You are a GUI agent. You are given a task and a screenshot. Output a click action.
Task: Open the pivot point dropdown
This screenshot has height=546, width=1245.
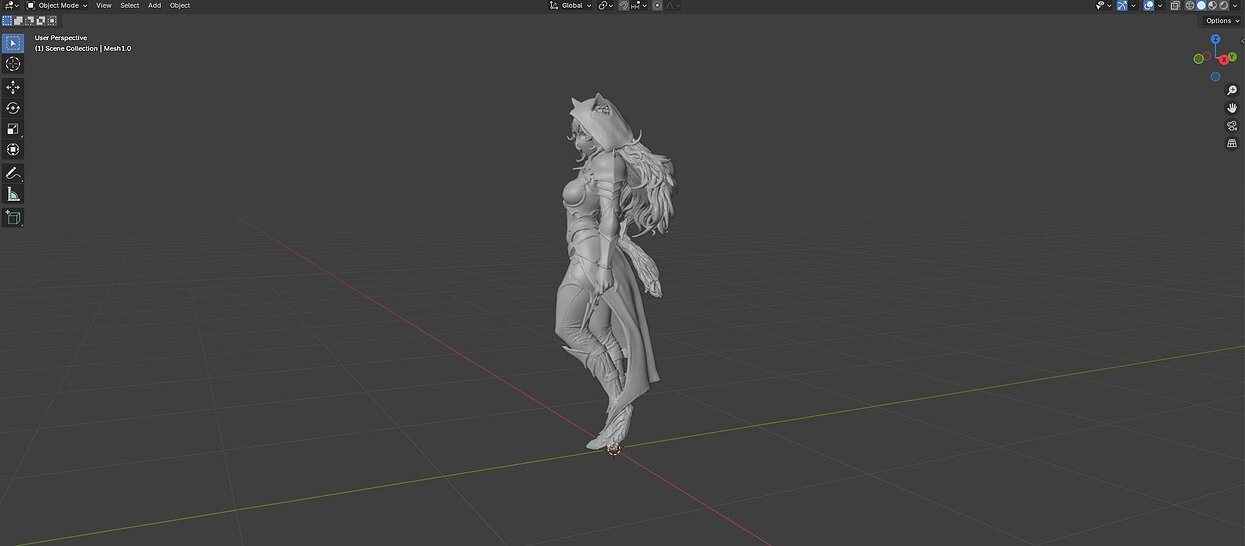point(606,5)
